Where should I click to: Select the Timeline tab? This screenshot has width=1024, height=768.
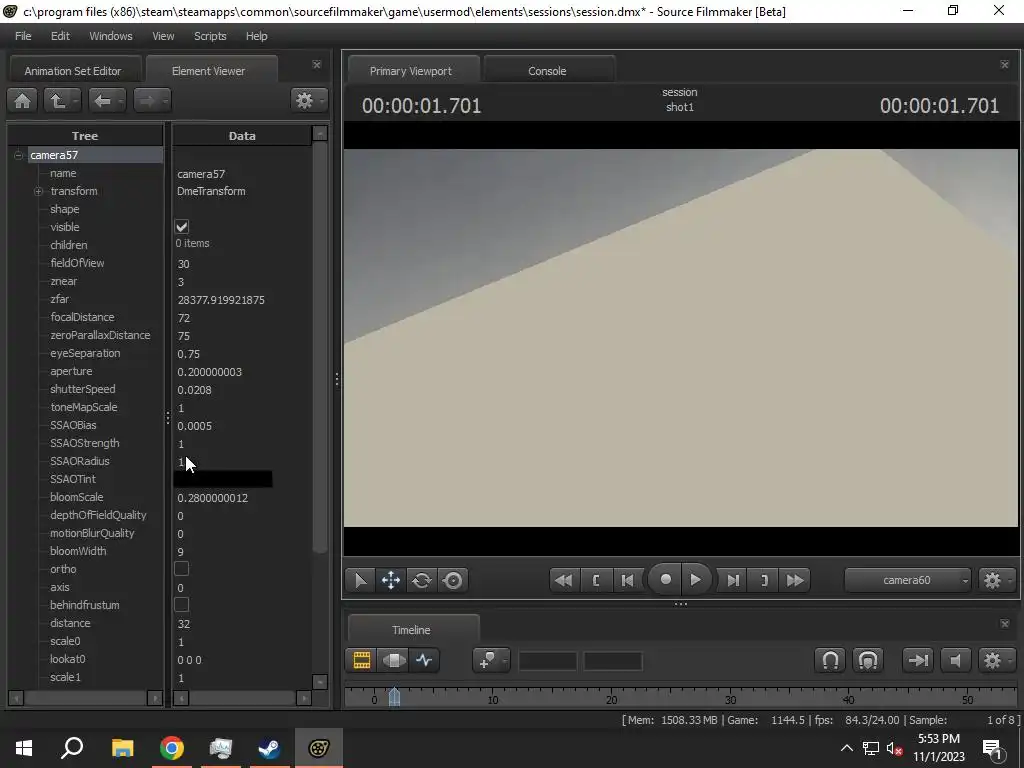pos(411,630)
